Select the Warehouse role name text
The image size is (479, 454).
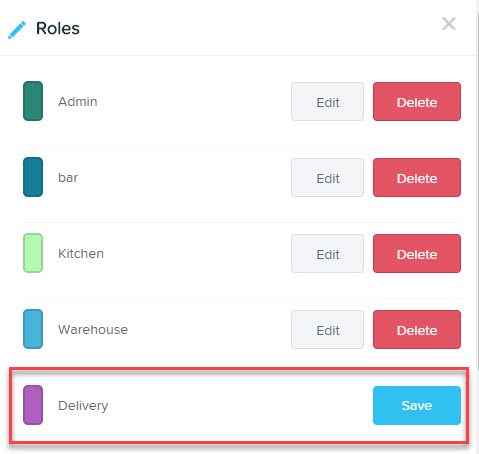tap(93, 330)
